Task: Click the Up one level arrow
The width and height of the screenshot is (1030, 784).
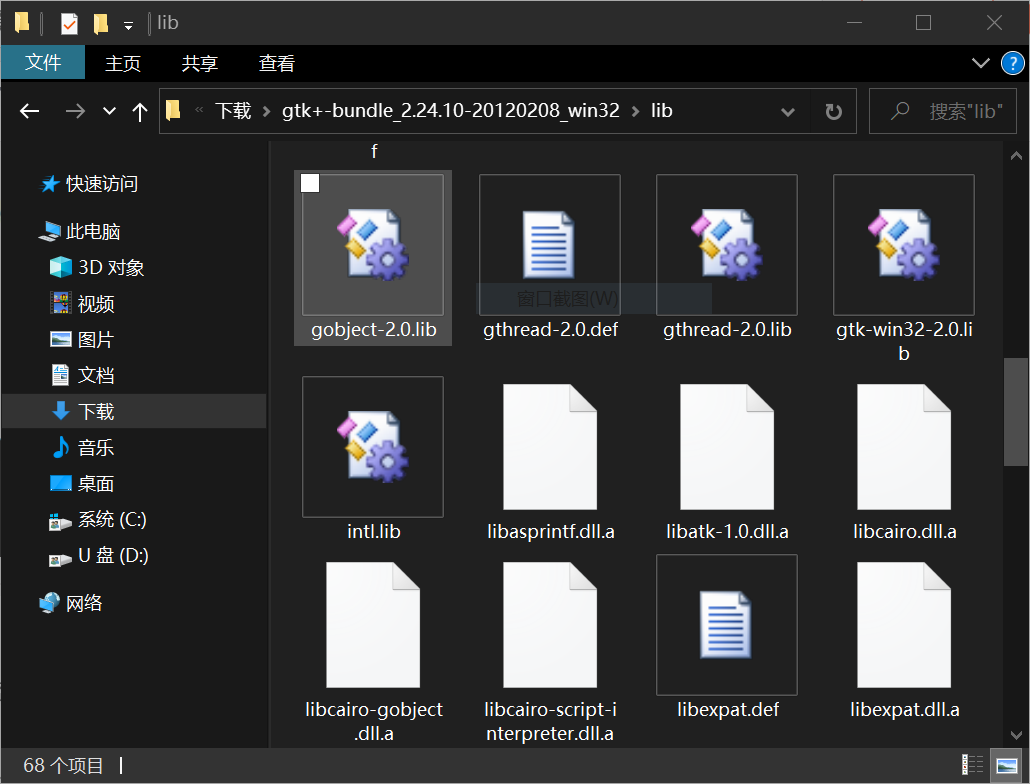Action: [140, 112]
